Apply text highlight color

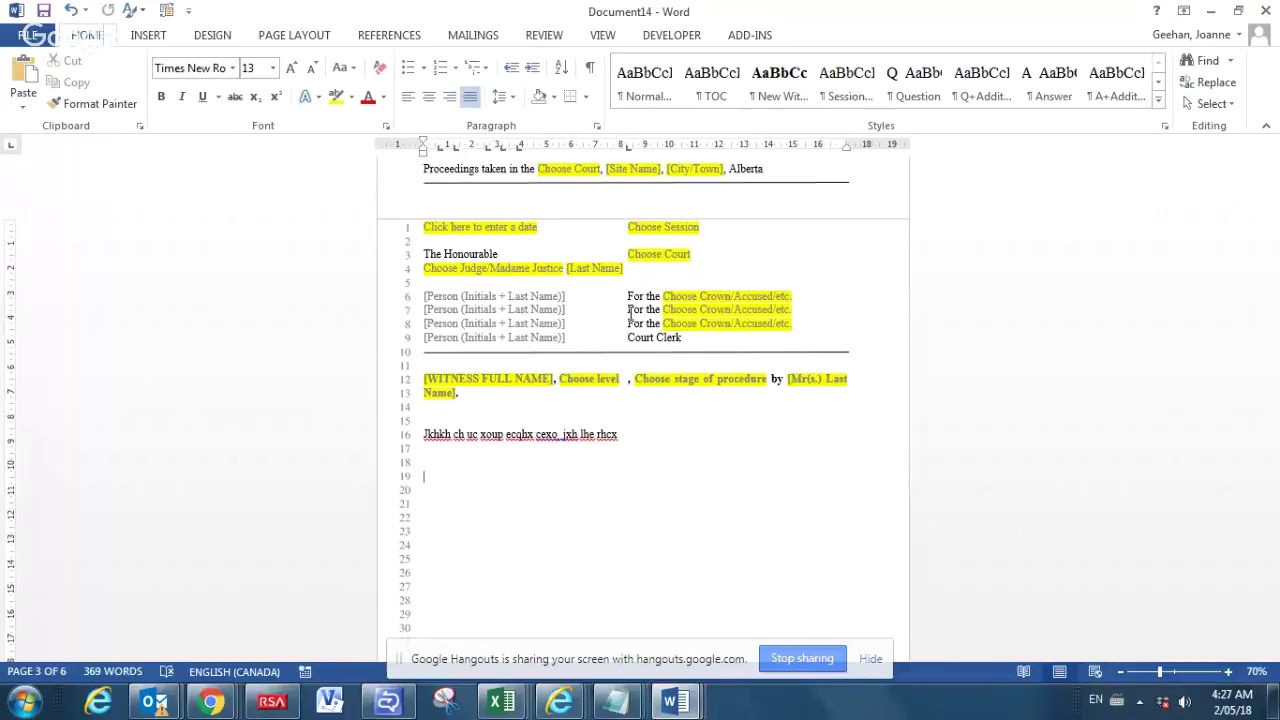(x=336, y=97)
